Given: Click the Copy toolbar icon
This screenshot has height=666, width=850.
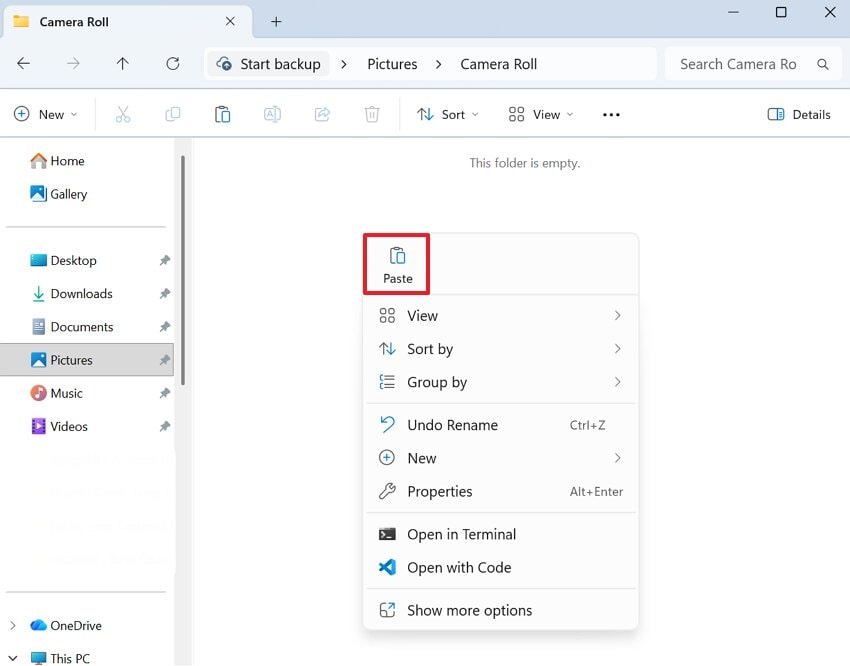Looking at the screenshot, I should [x=172, y=115].
